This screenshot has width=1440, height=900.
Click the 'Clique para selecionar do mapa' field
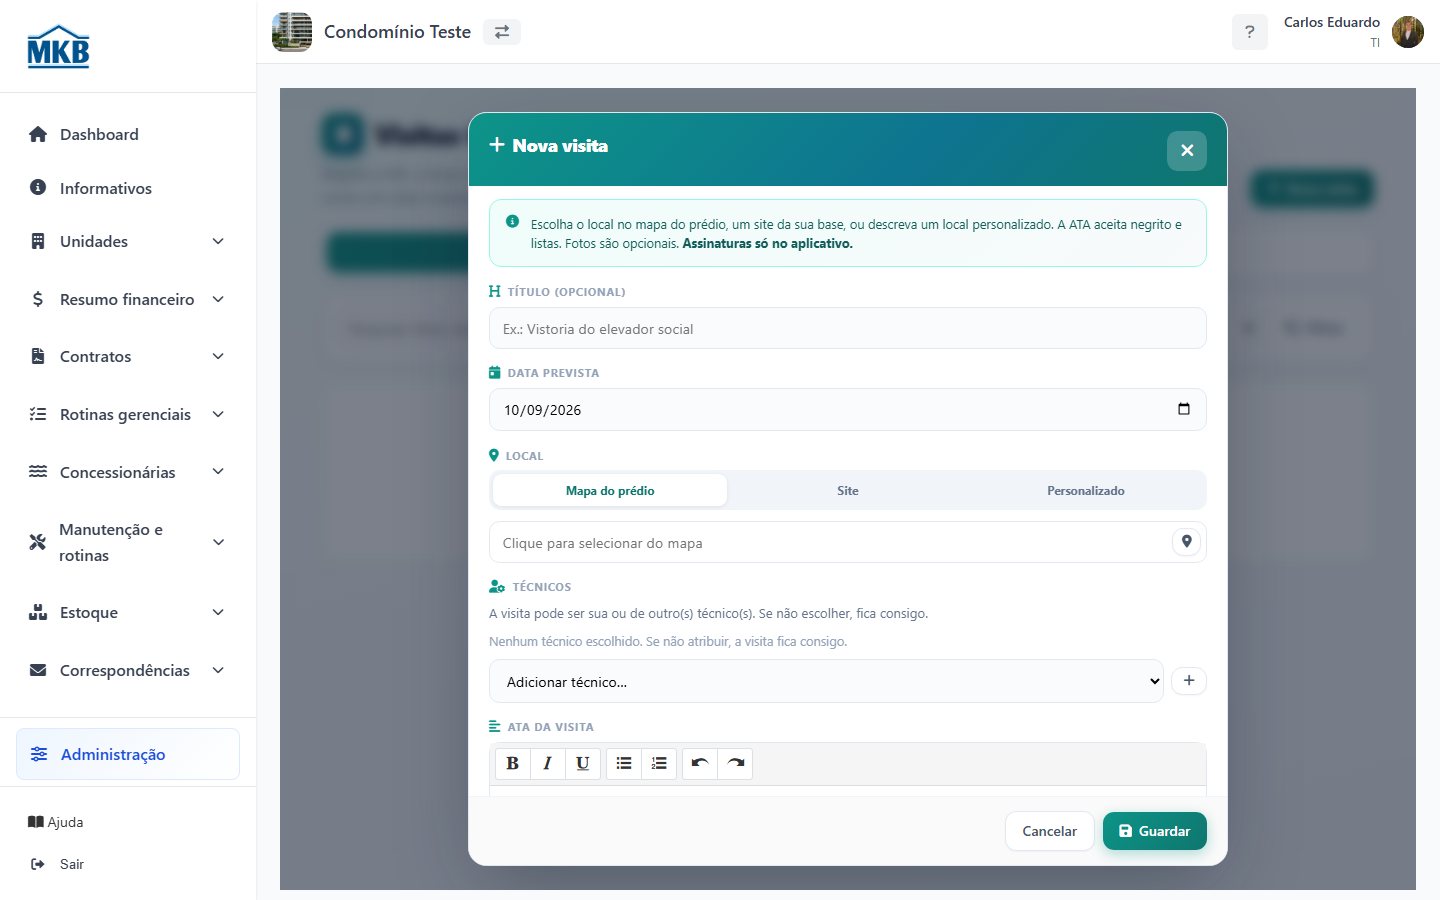[847, 542]
